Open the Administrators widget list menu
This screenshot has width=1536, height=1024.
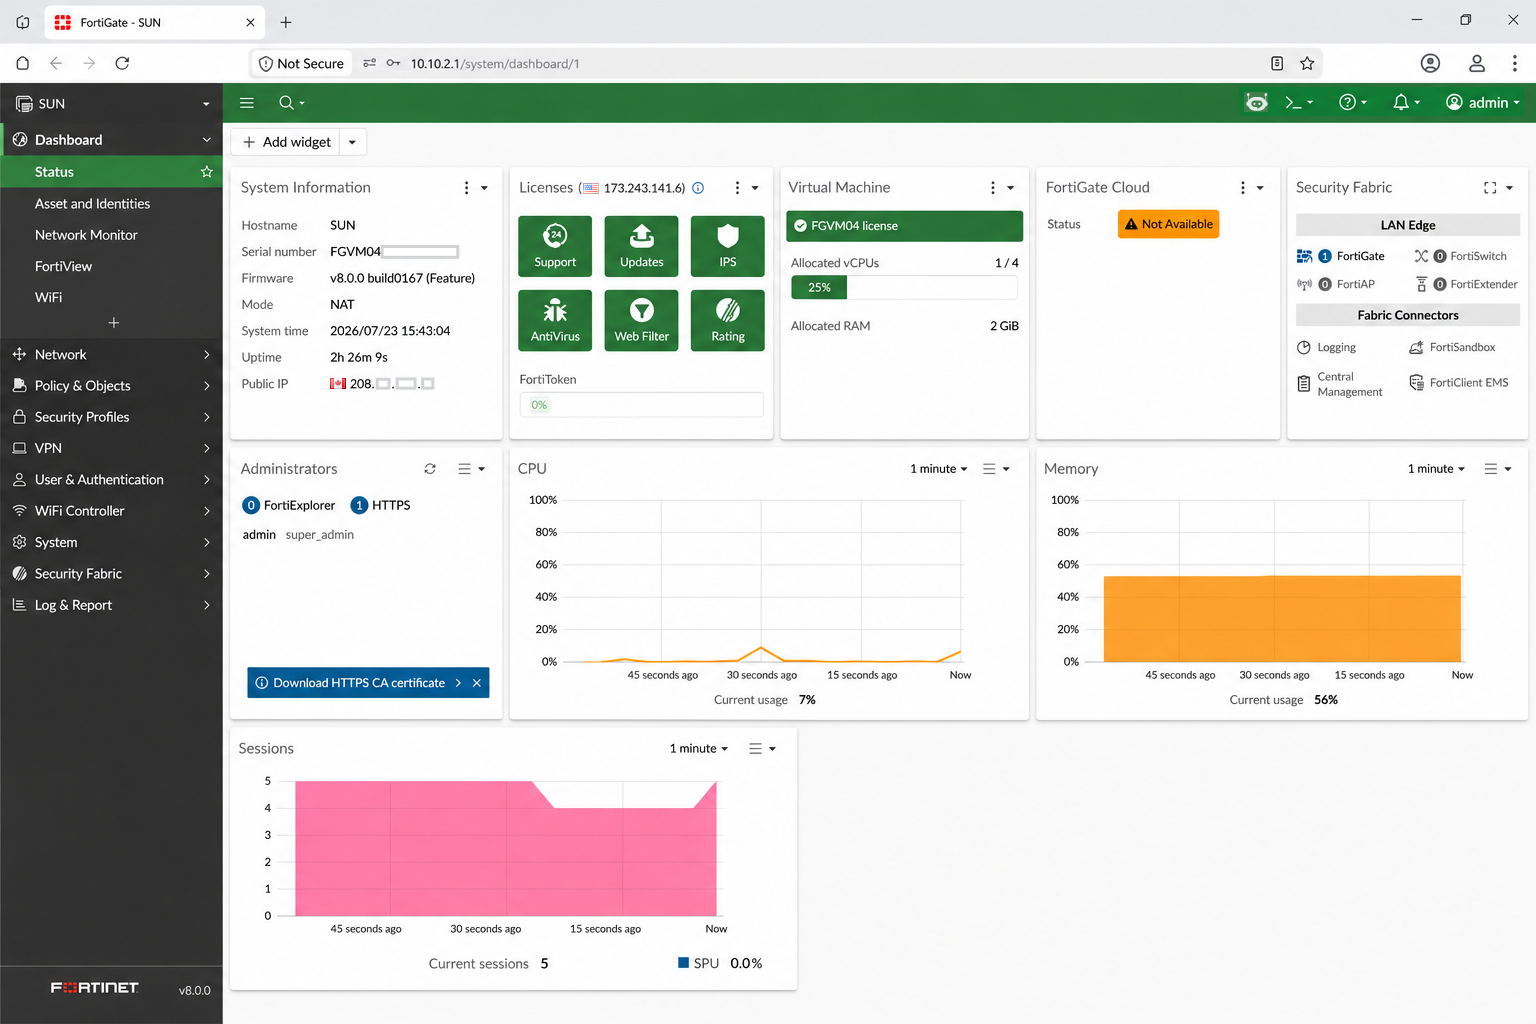pos(471,469)
